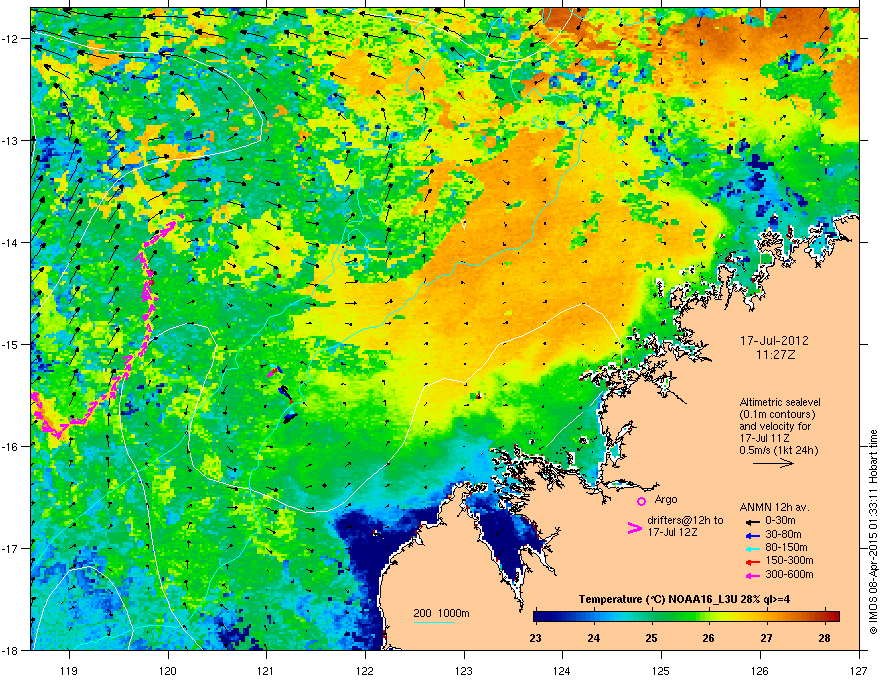880x680 pixels.
Task: Click the 'ANMN 12h av.' legend heading
Action: [774, 507]
